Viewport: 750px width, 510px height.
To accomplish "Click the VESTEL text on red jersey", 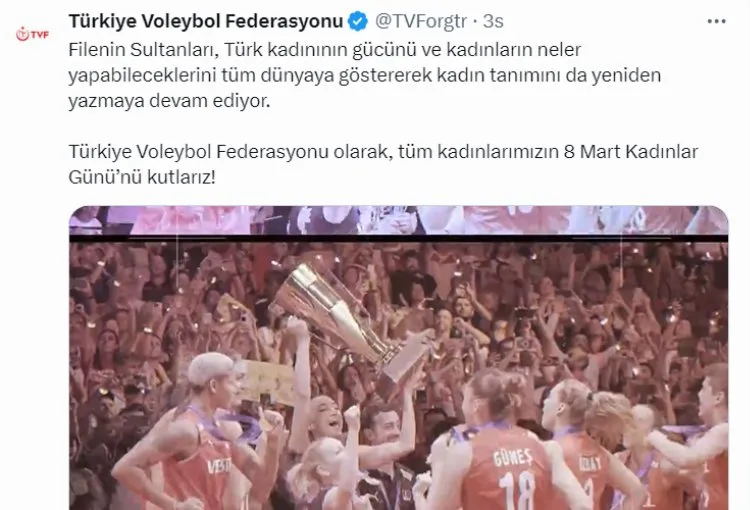I will 219,466.
